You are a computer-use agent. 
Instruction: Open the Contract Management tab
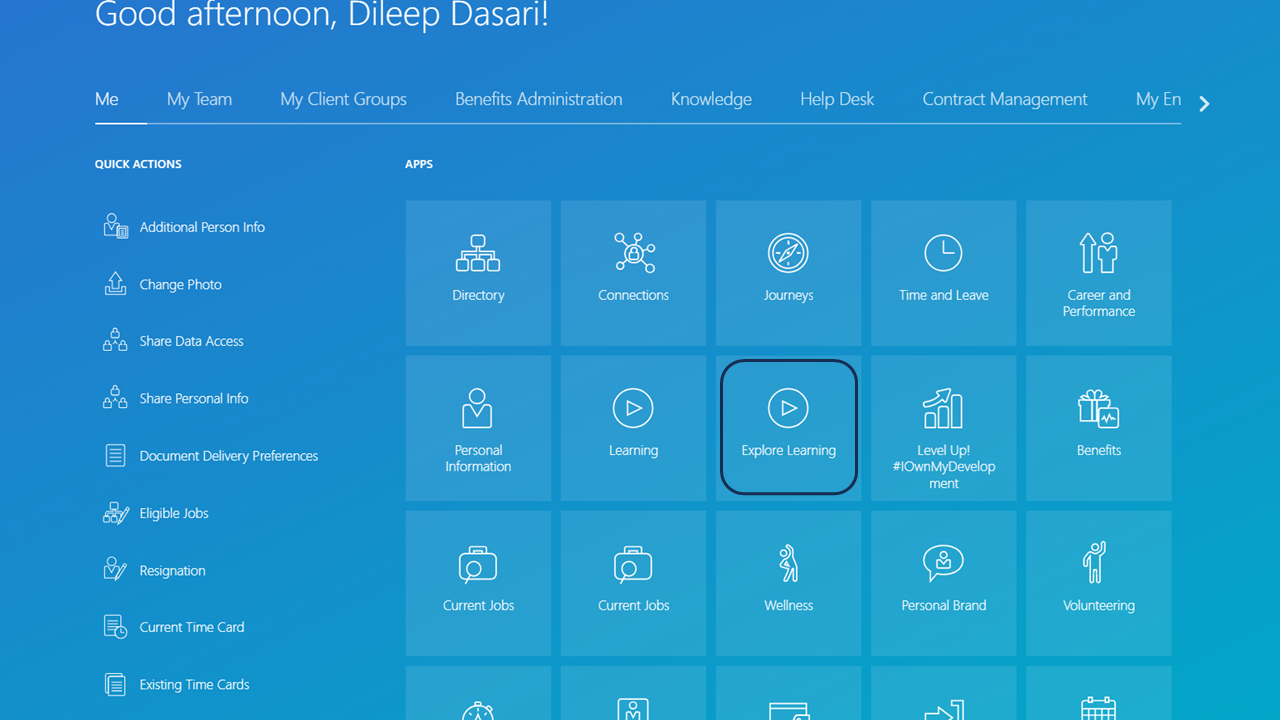pos(1004,99)
